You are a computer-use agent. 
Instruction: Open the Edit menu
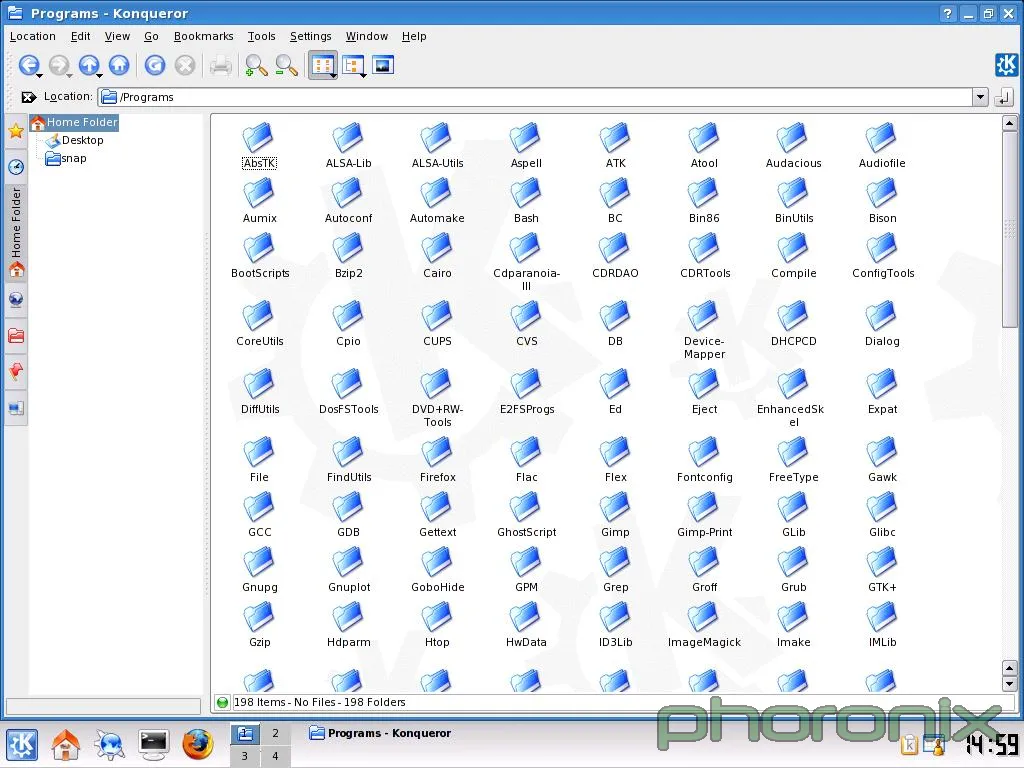point(80,36)
